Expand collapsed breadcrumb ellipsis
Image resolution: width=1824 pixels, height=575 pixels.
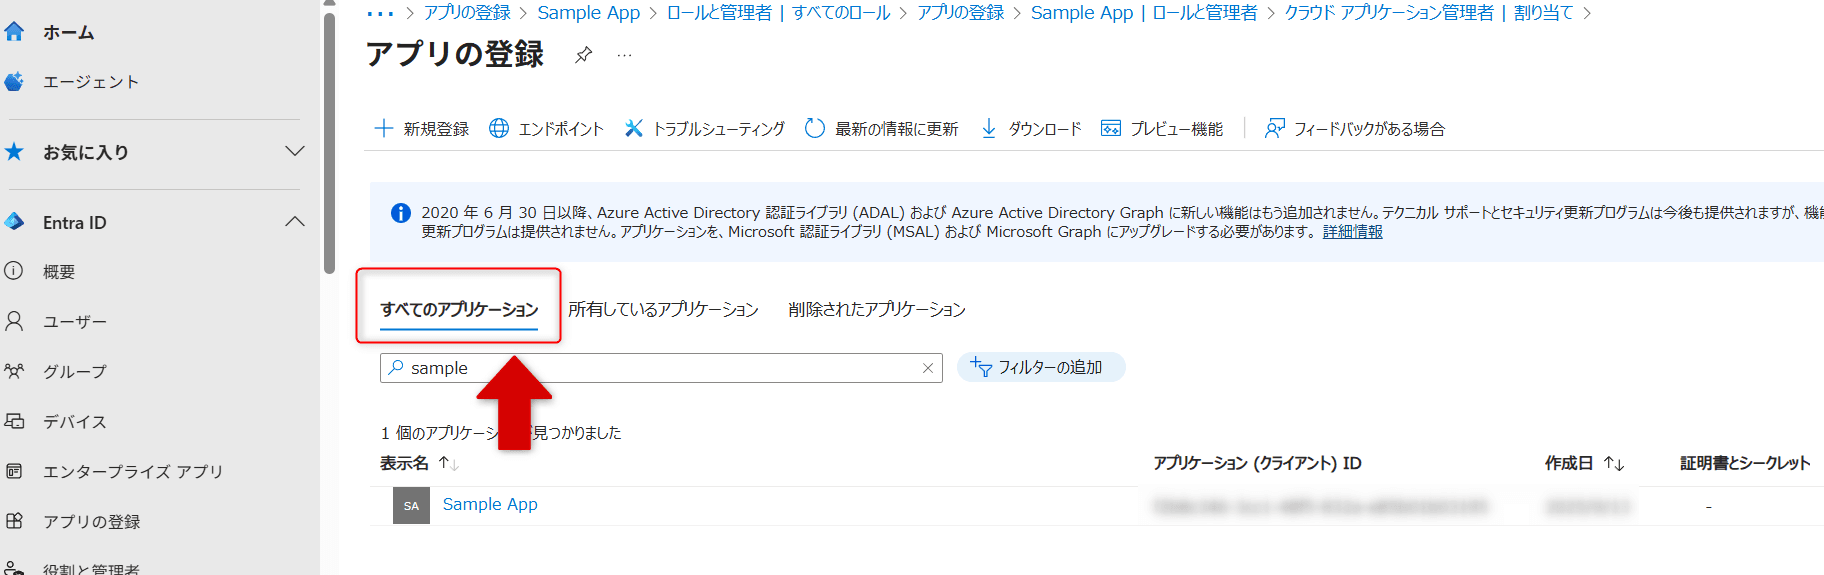(380, 13)
